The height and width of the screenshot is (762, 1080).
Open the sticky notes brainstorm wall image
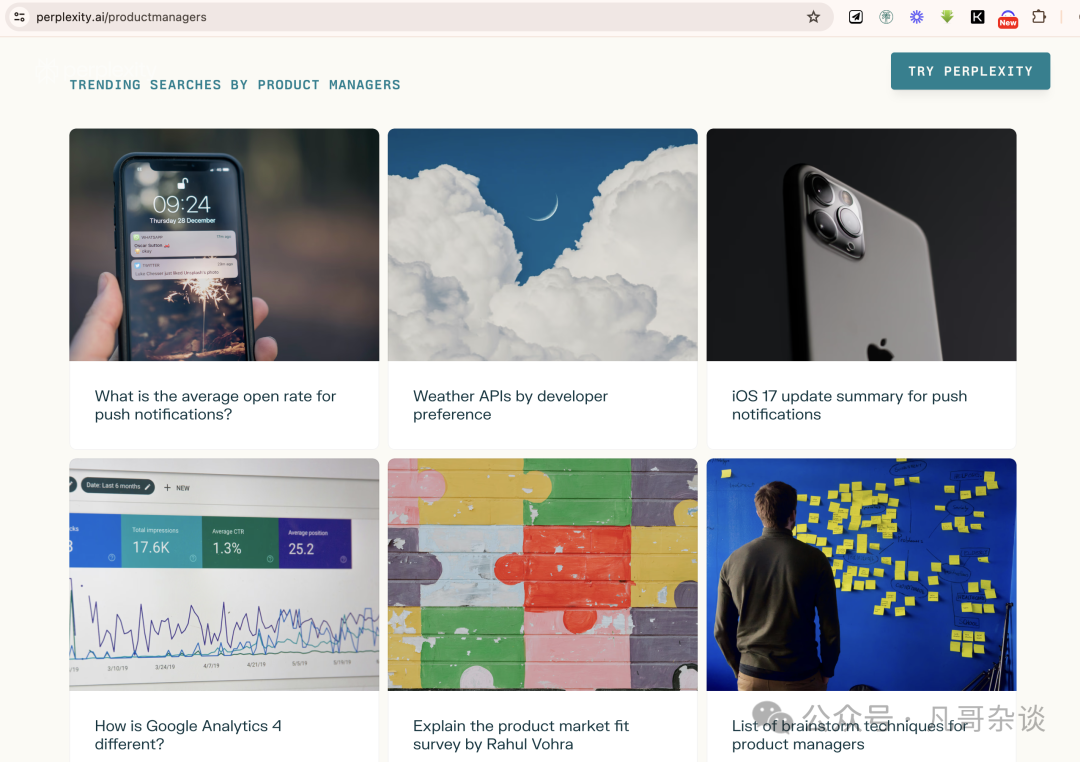point(861,575)
